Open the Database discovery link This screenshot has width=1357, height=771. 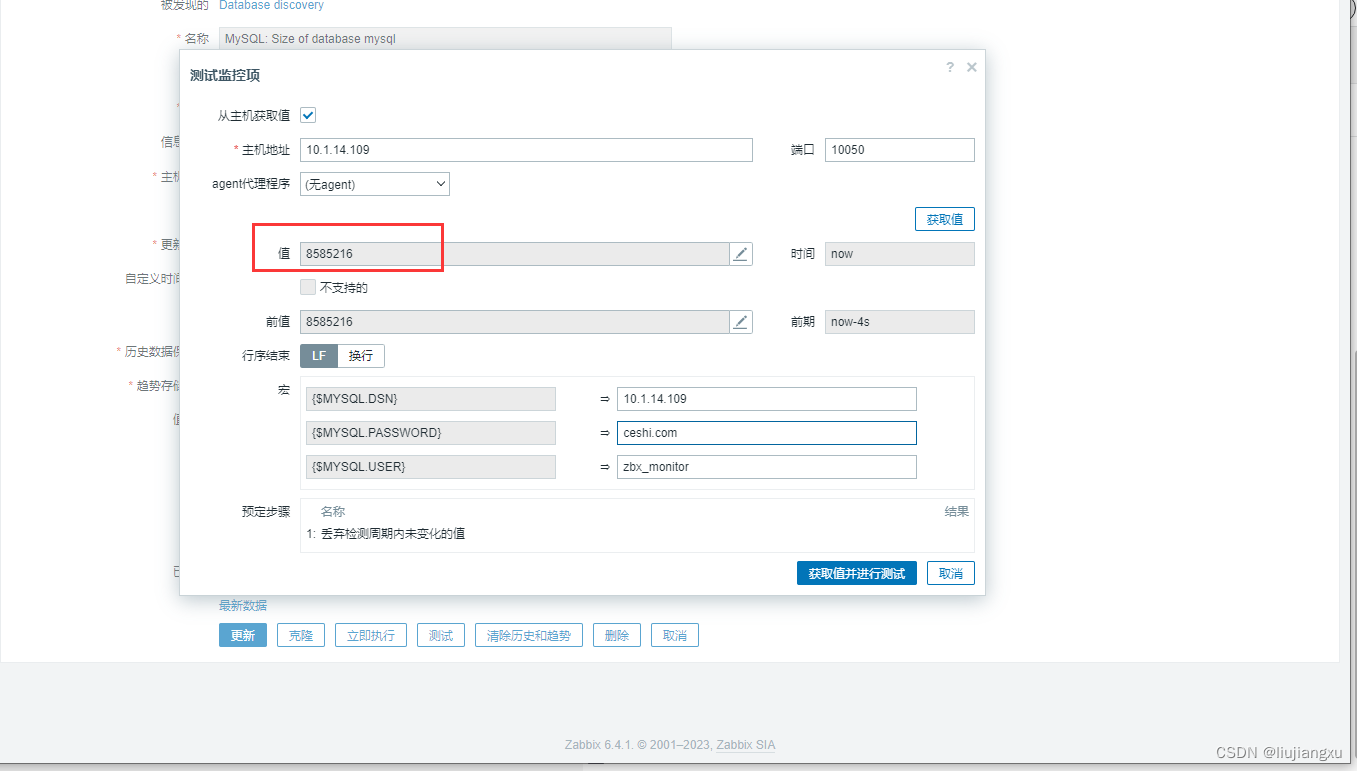click(x=271, y=5)
